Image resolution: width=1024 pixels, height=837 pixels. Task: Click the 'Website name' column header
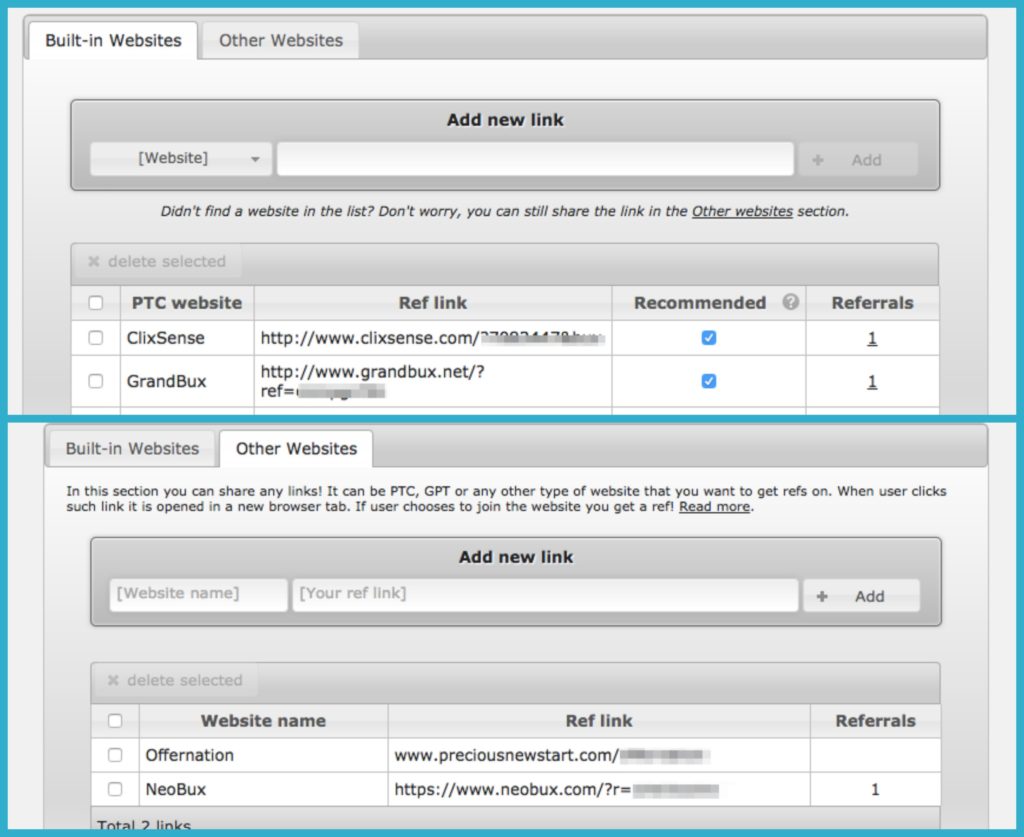(x=263, y=721)
